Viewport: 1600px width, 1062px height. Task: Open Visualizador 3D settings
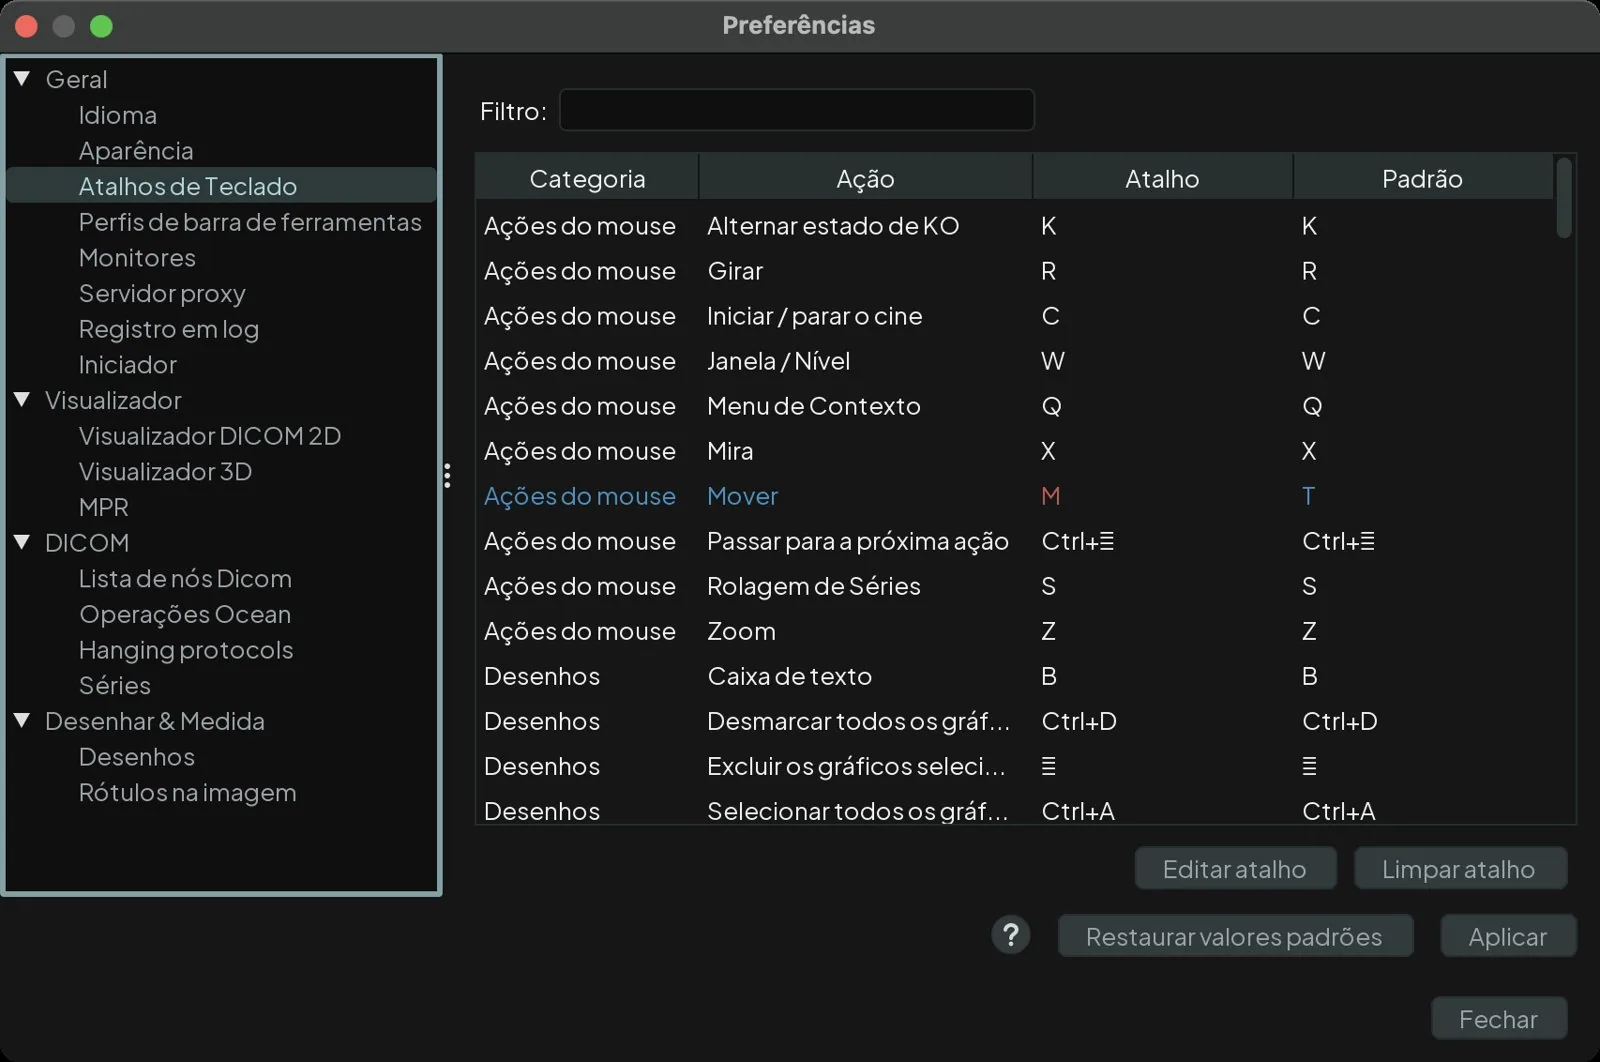[165, 472]
